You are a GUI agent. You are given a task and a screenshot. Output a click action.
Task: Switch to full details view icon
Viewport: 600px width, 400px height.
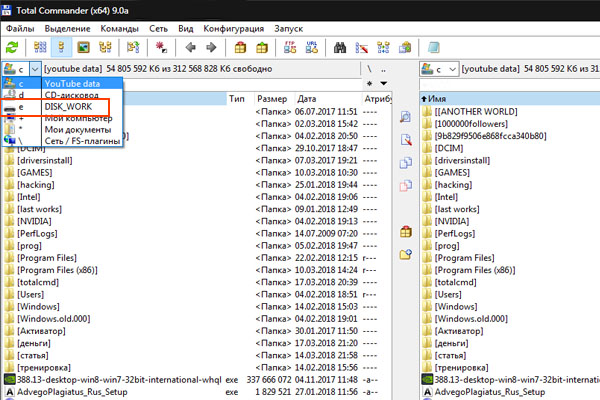tap(61, 47)
